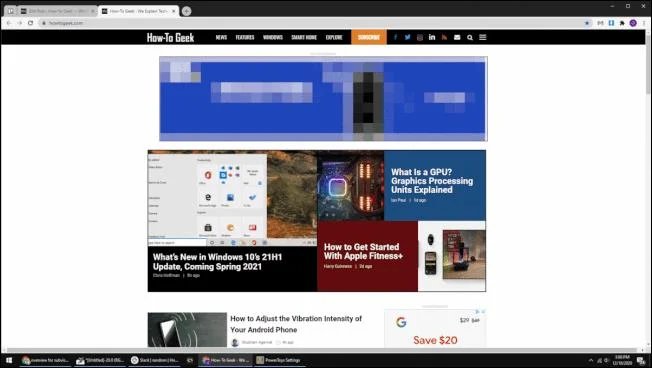Switch to first inactive browser tab
Image resolution: width=652 pixels, height=368 pixels.
[57, 11]
